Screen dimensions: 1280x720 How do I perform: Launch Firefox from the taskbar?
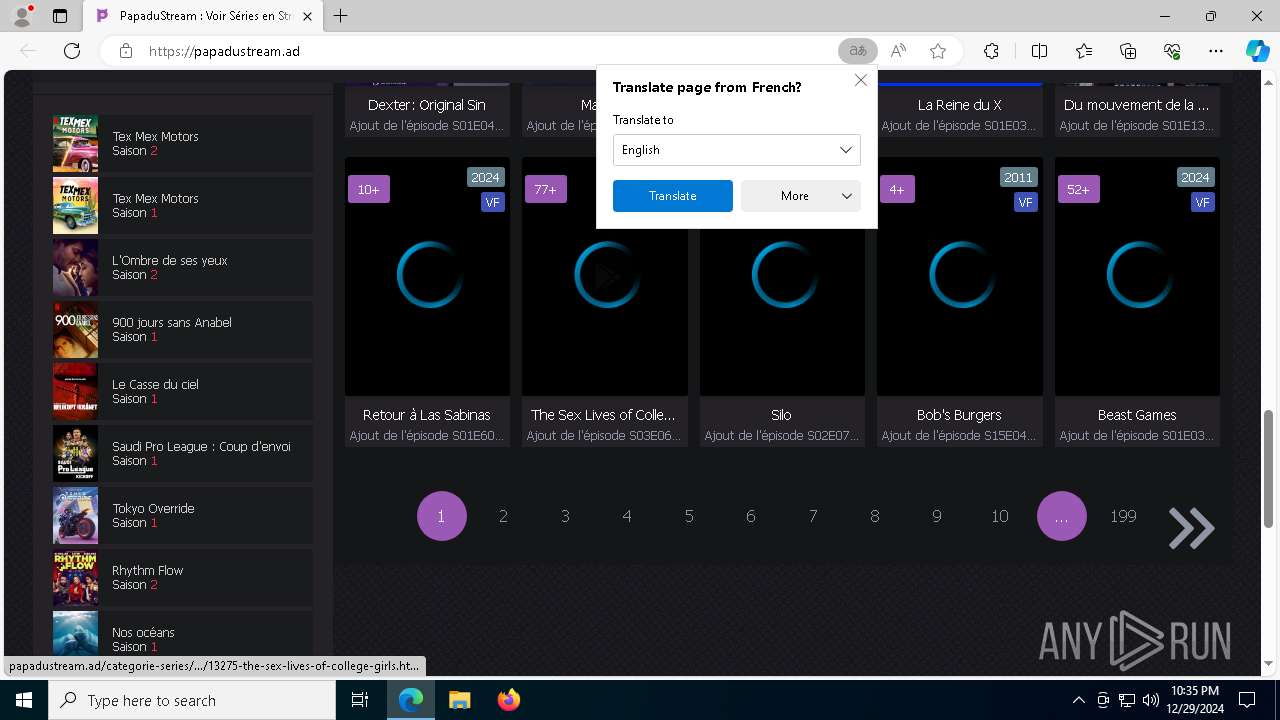pyautogui.click(x=508, y=700)
